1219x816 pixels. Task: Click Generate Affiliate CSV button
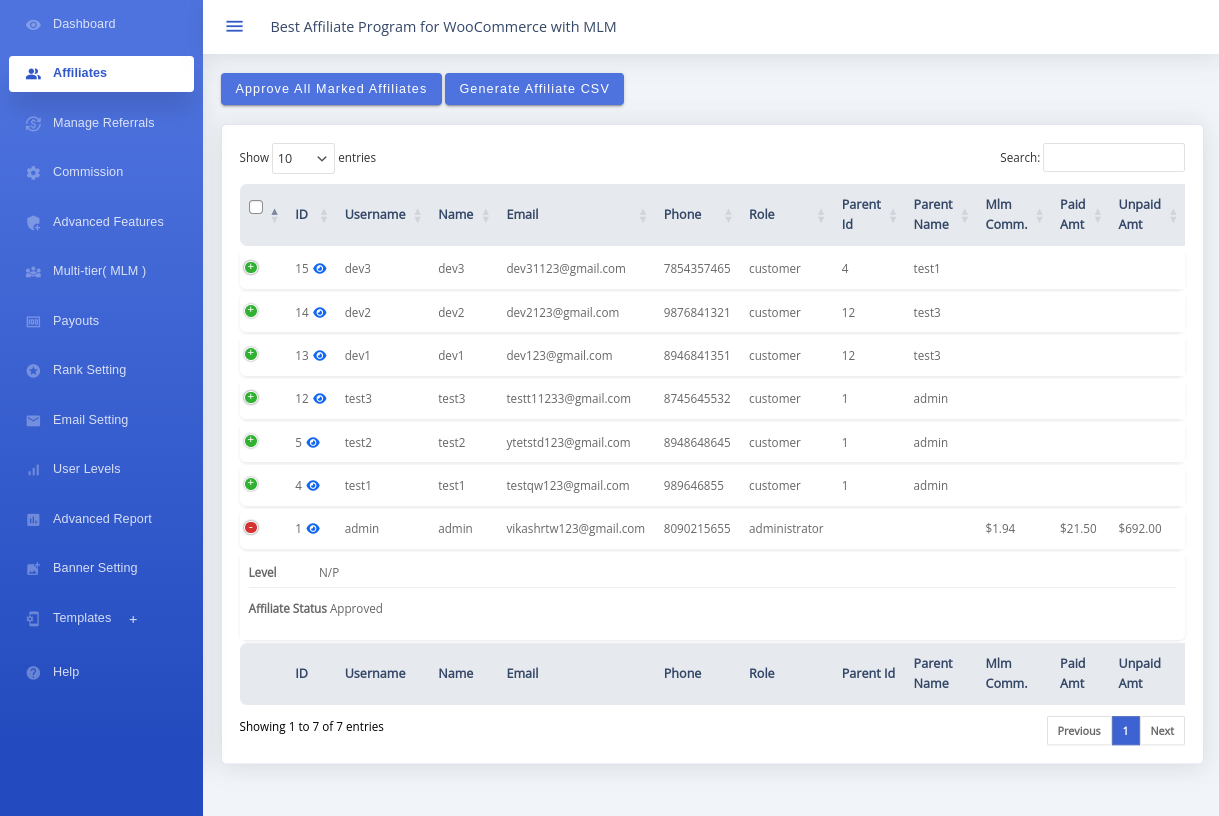(534, 89)
